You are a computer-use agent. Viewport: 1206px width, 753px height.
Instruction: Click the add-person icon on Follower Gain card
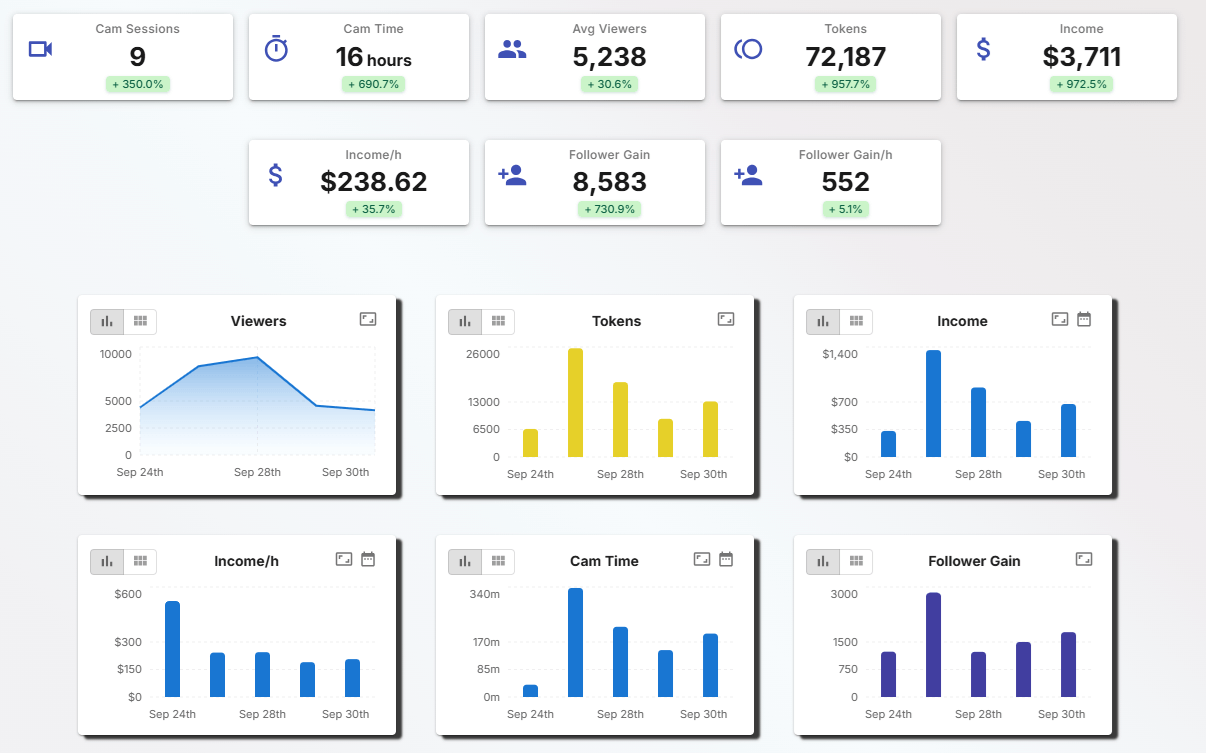point(512,175)
